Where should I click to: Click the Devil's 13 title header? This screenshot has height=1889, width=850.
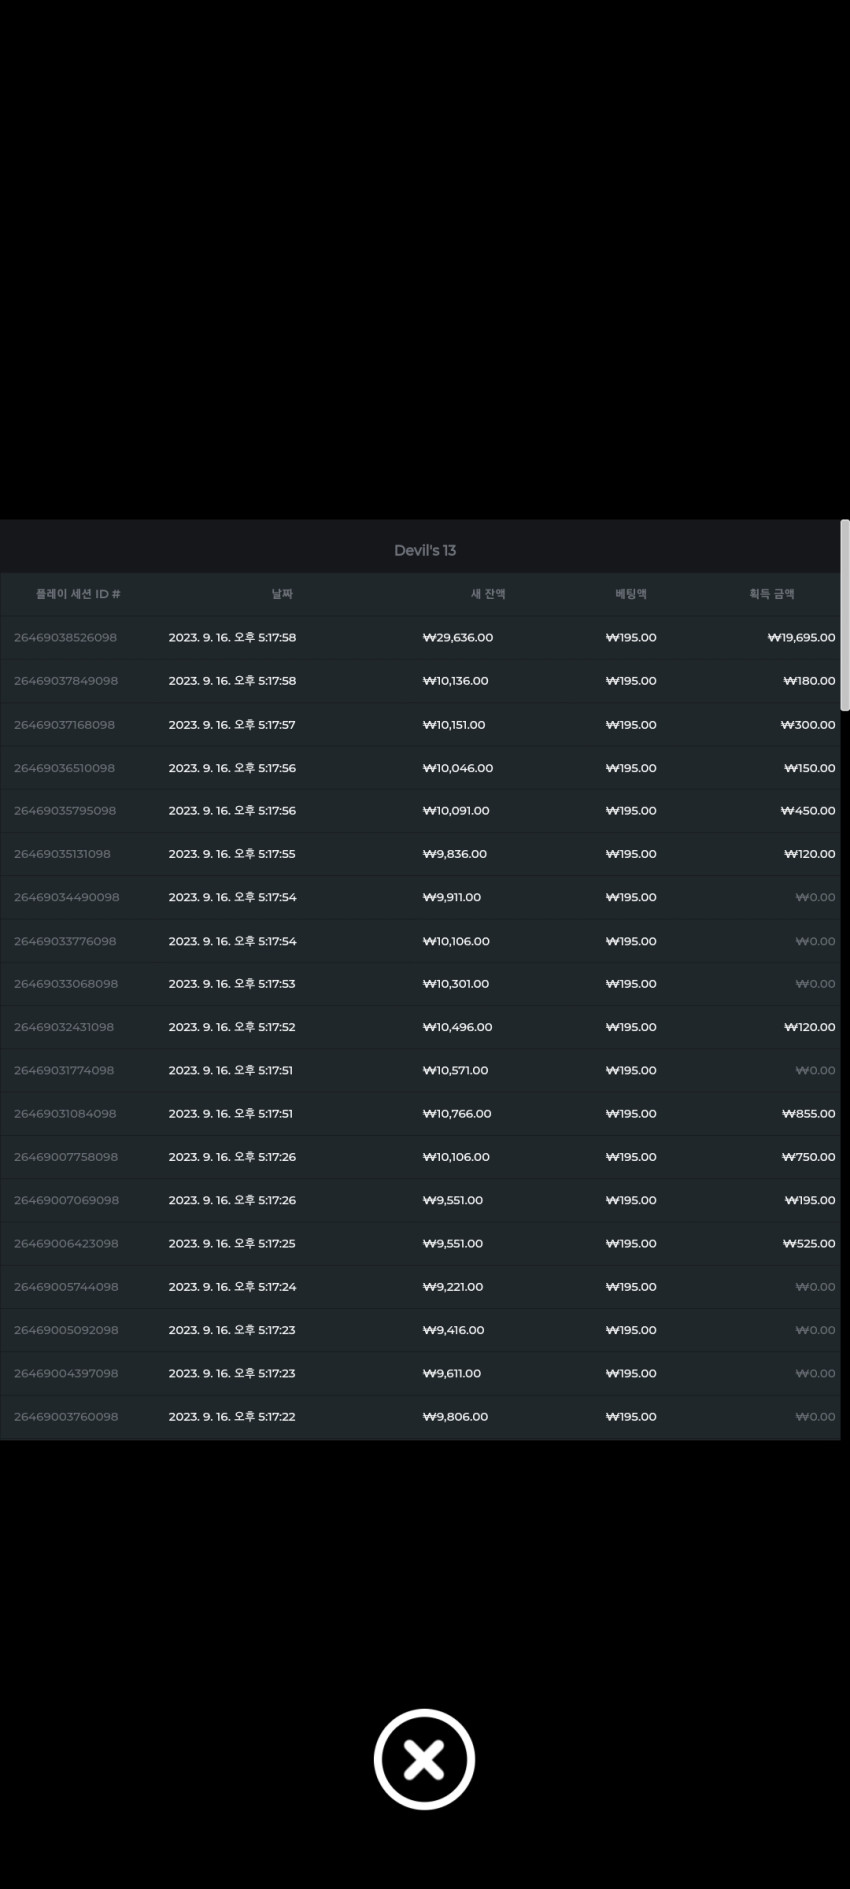tap(425, 550)
